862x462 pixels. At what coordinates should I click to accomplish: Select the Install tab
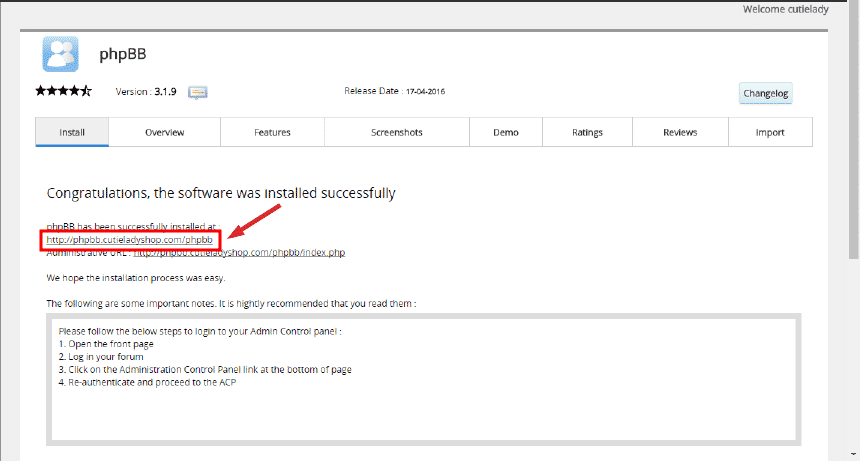pyautogui.click(x=72, y=132)
